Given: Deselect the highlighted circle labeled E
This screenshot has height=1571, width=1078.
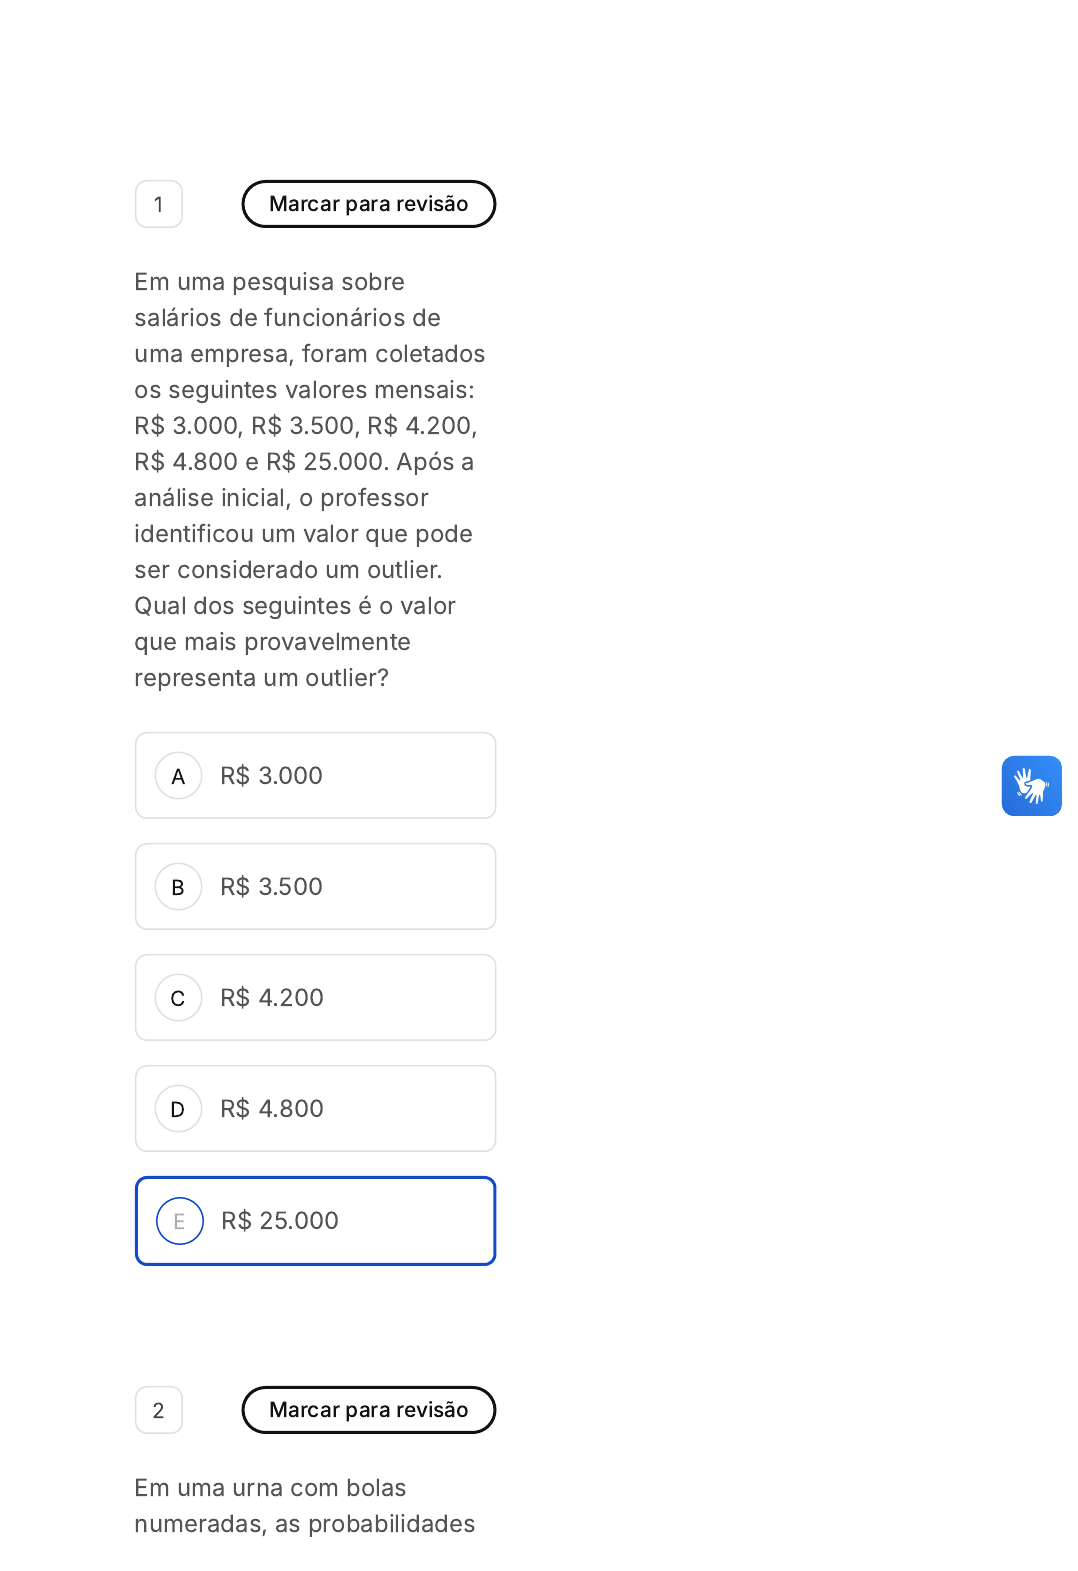Looking at the screenshot, I should 180,1221.
